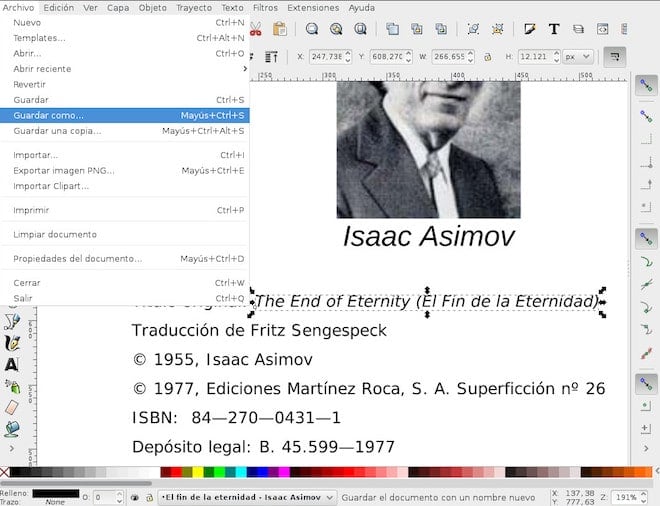Click the Group objects icon
The height and width of the screenshot is (506, 660).
473,29
